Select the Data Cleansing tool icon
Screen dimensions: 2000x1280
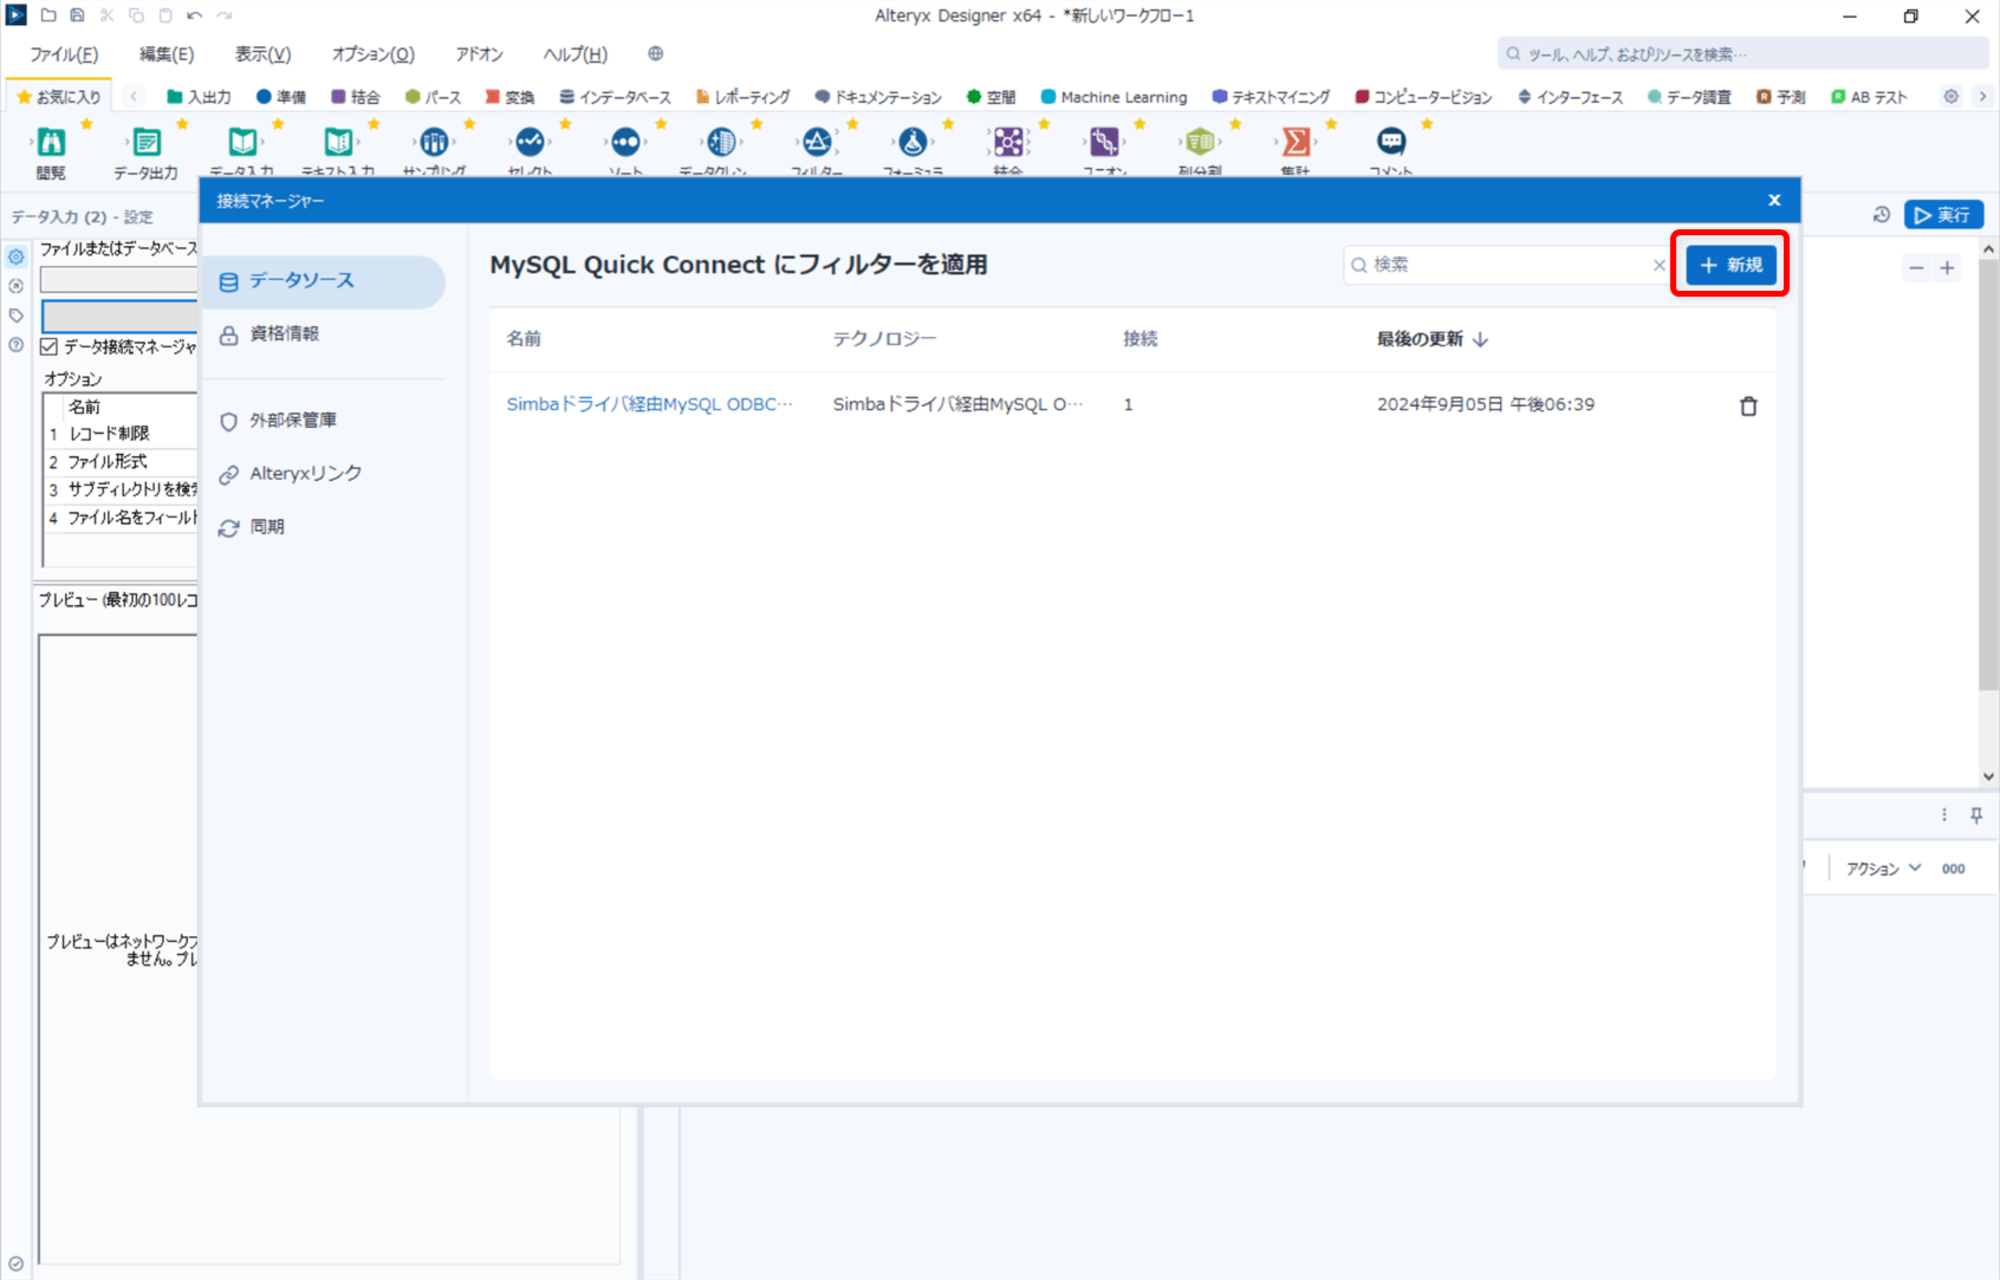[721, 142]
